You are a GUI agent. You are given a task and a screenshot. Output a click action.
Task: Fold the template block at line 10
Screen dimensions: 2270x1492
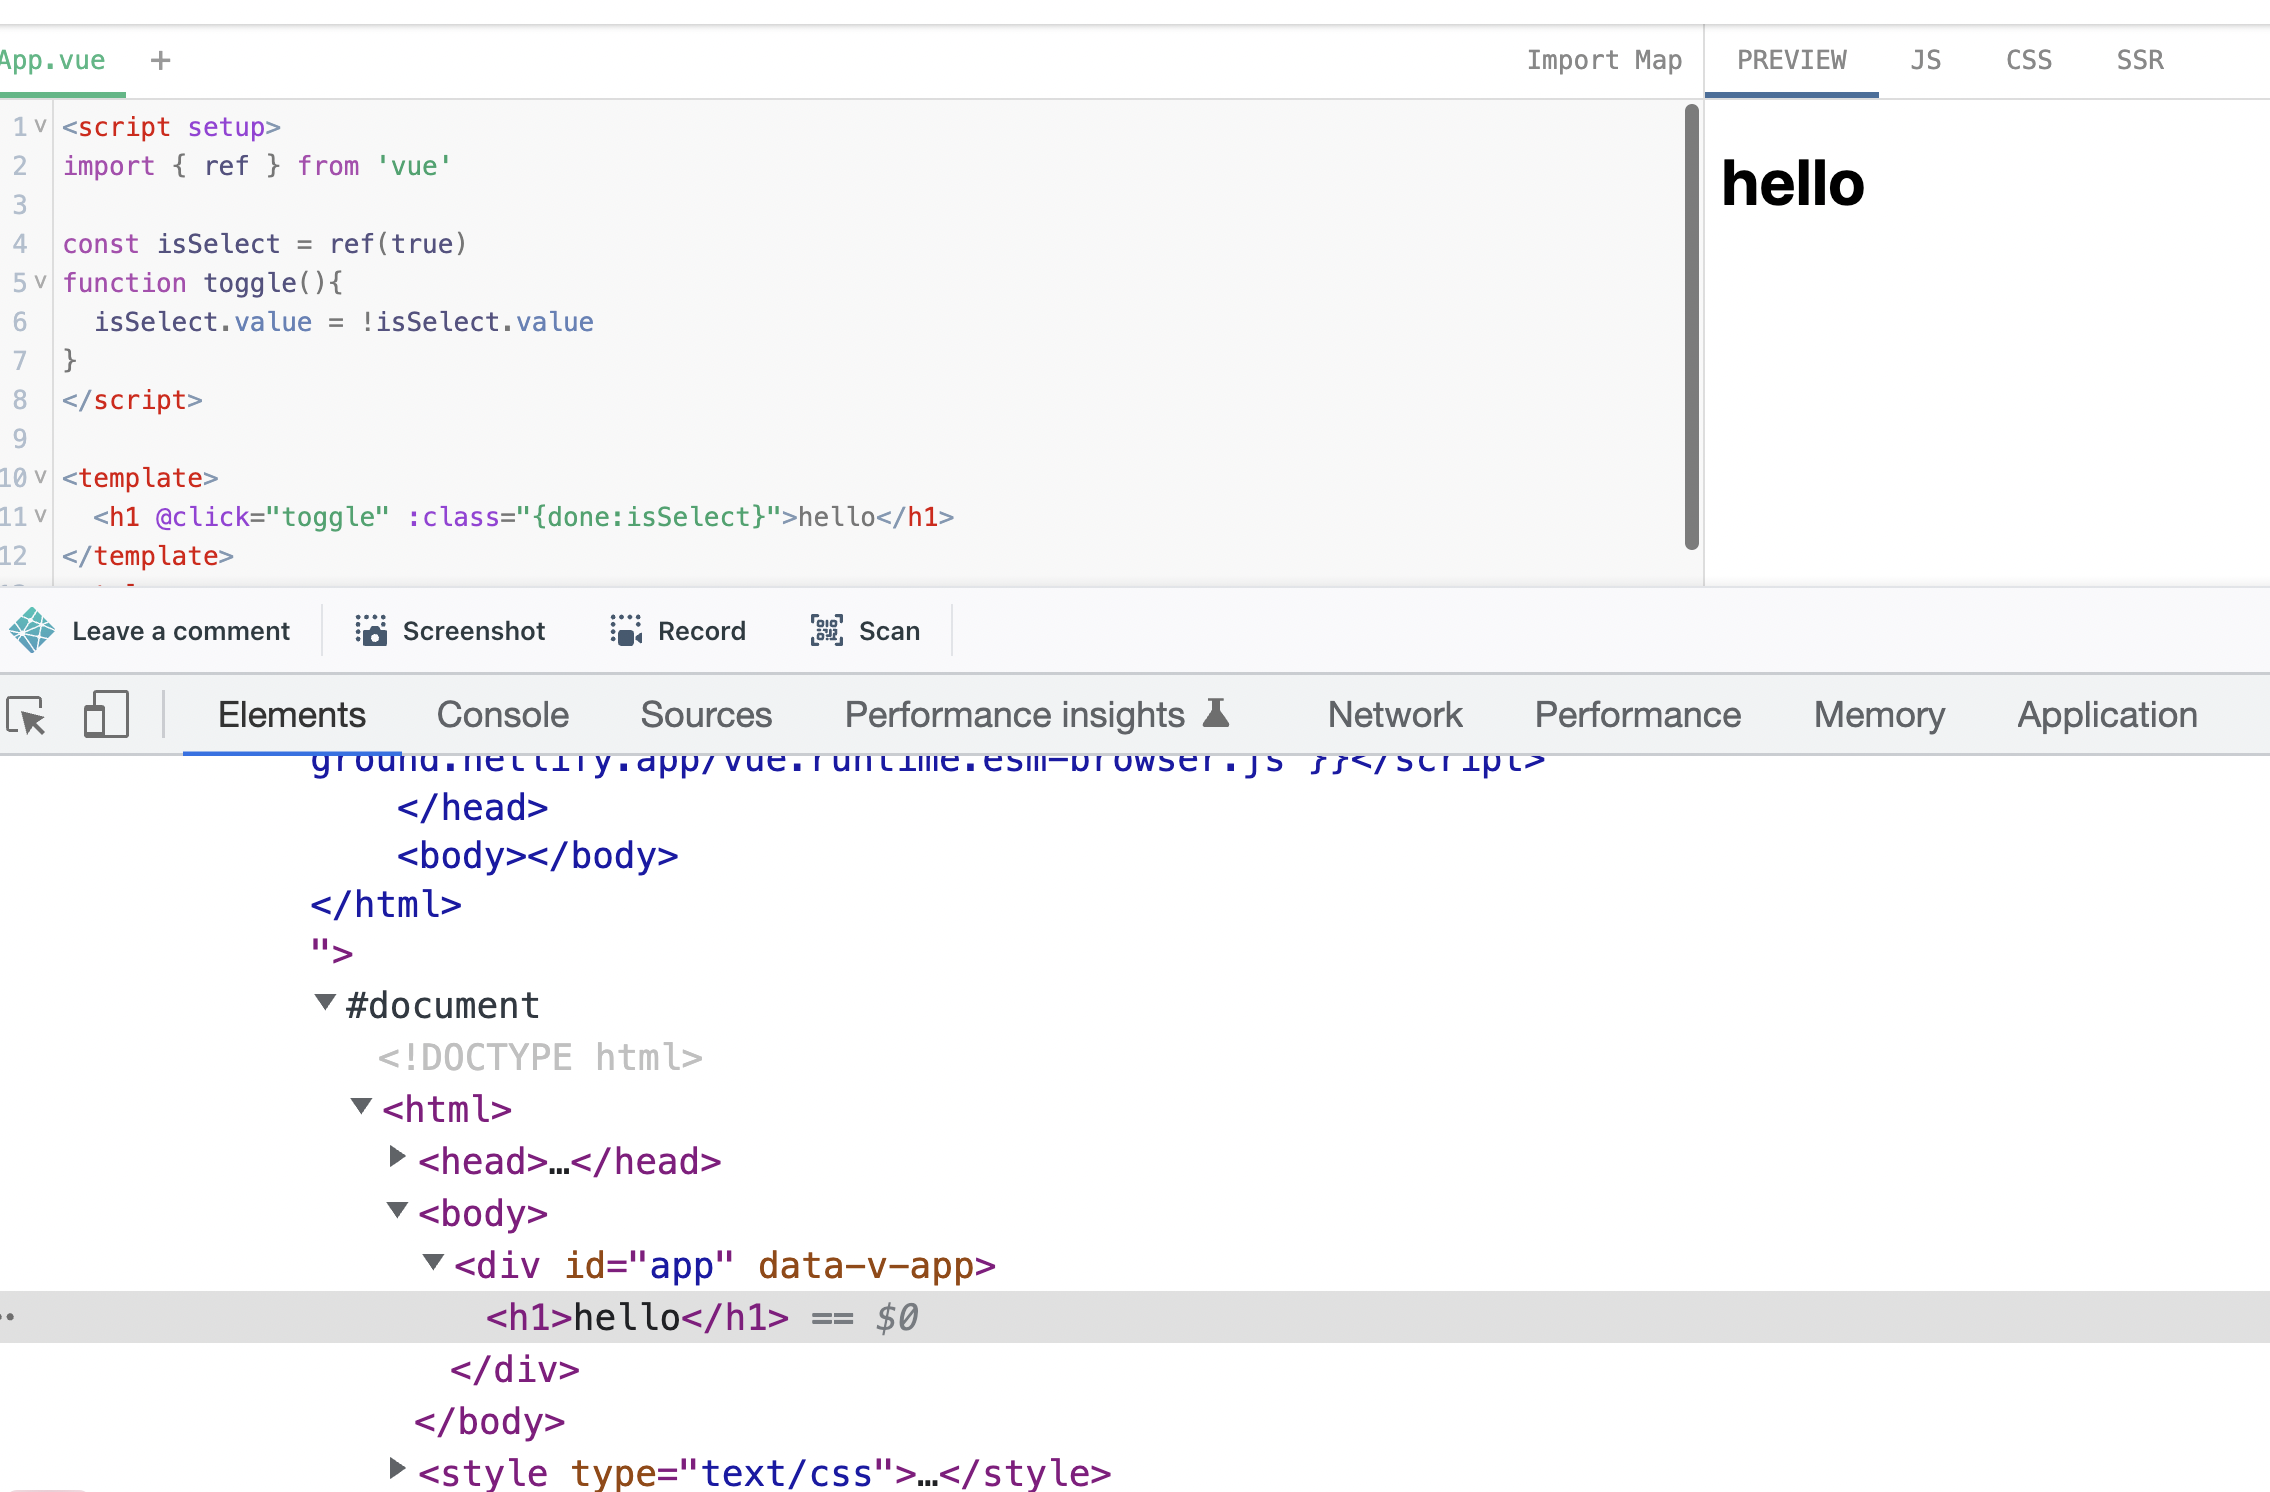[x=40, y=477]
